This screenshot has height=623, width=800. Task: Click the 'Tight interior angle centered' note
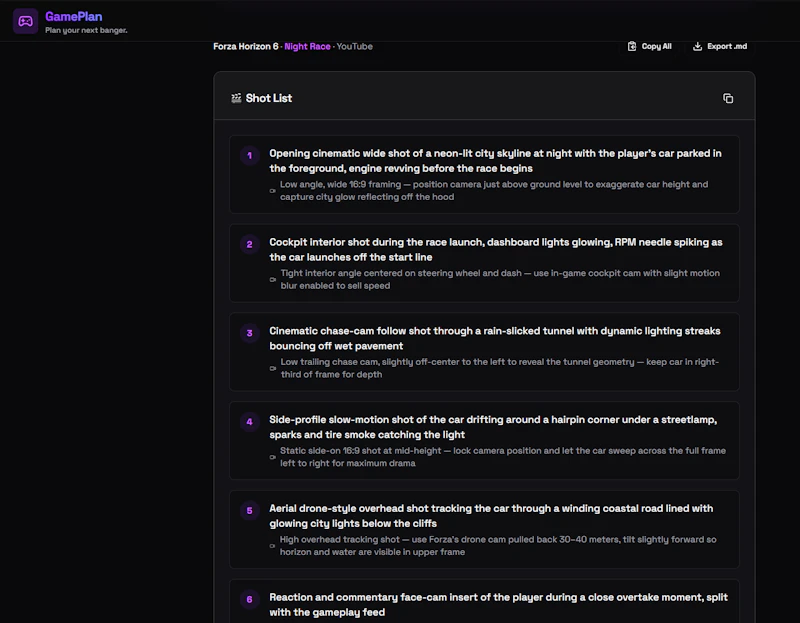click(x=500, y=279)
